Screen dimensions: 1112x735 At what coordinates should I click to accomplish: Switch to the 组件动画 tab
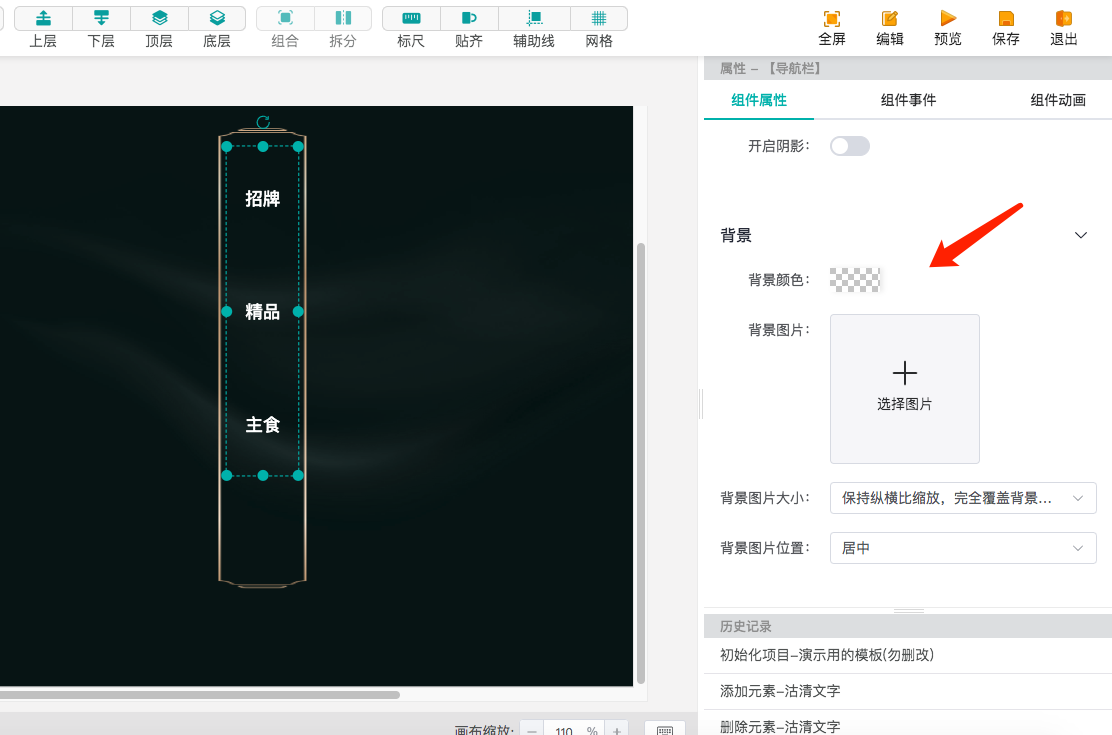[1058, 99]
